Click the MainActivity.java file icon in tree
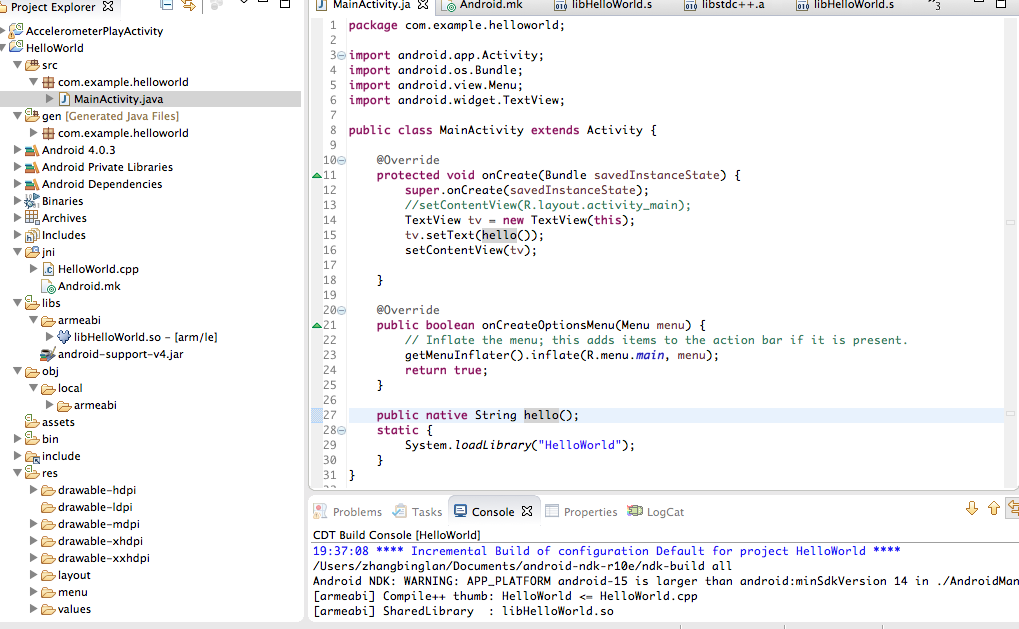The width and height of the screenshot is (1019, 629). click(64, 99)
